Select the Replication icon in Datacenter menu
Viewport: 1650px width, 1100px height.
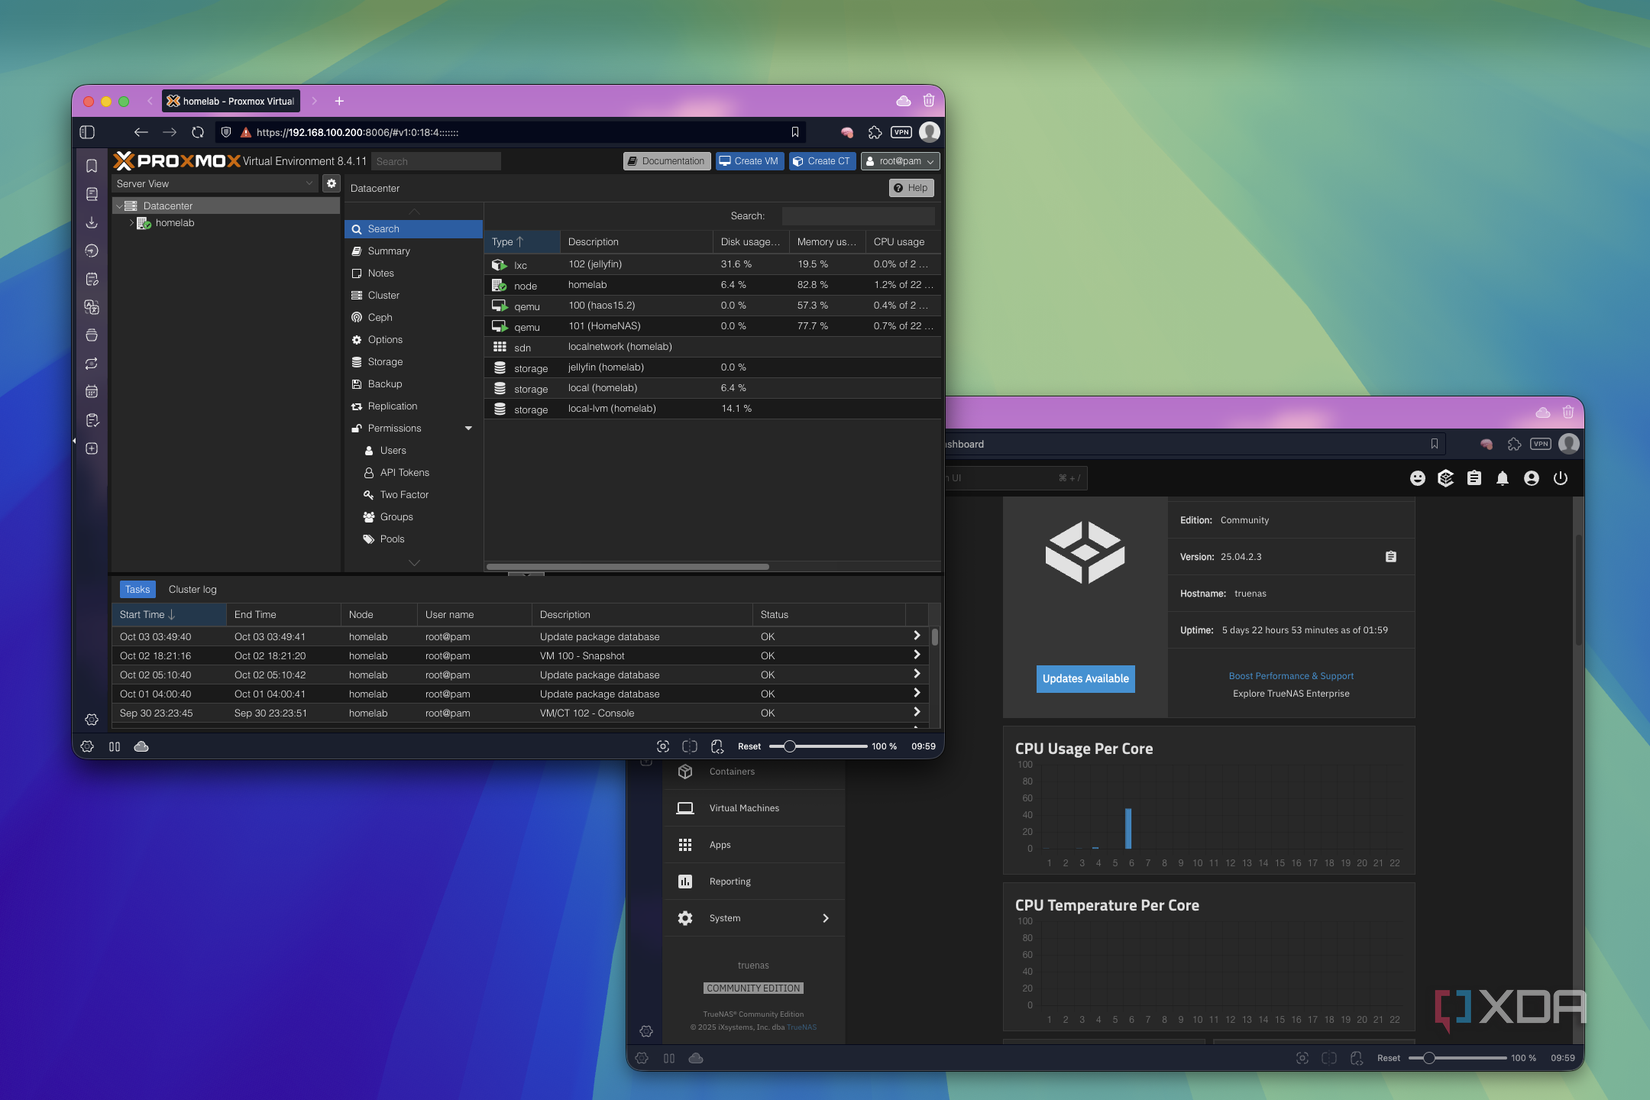click(357, 406)
